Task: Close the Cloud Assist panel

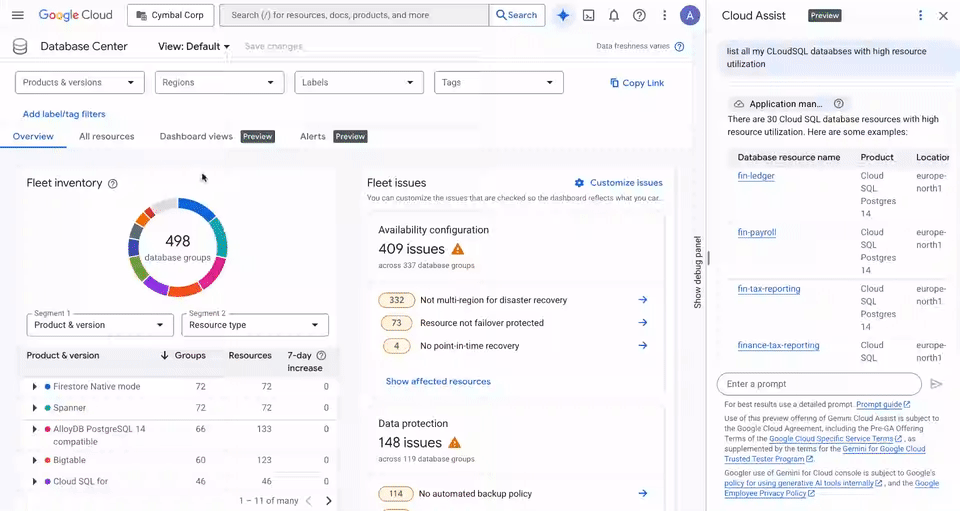Action: tap(943, 16)
